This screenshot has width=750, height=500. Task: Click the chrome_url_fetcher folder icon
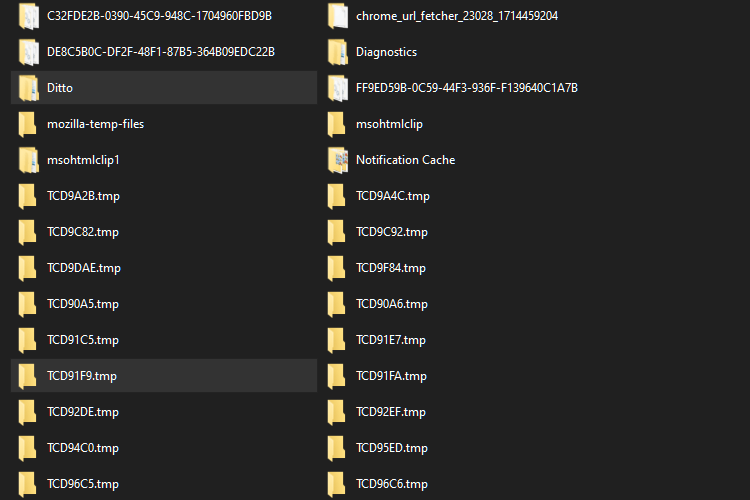pos(338,16)
